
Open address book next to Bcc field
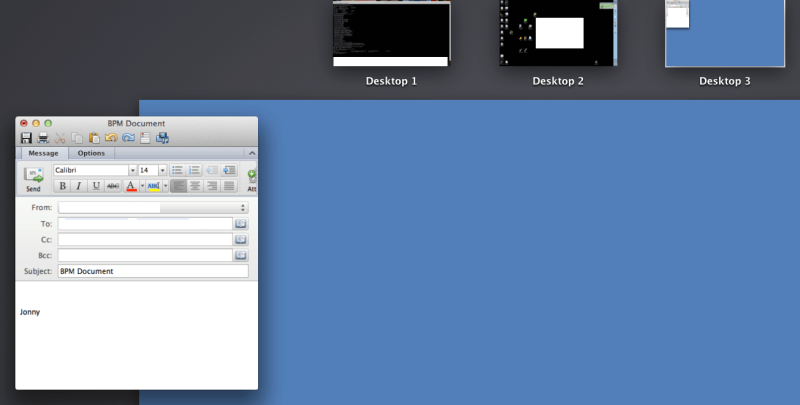tap(241, 255)
